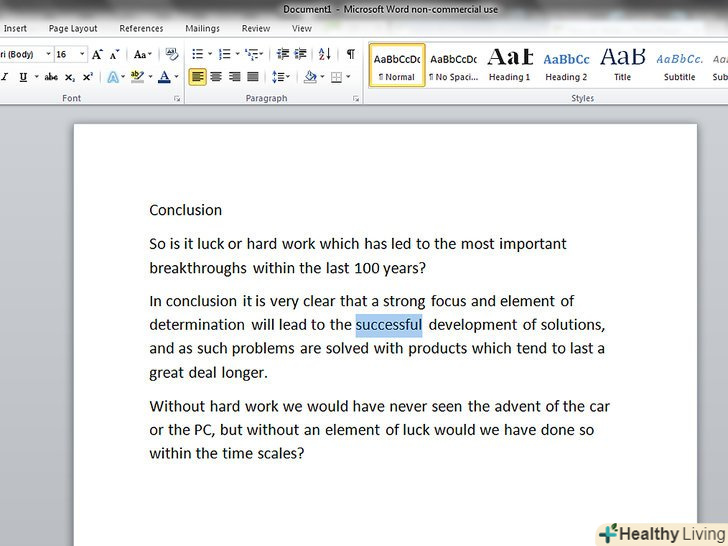
Task: Click the highlighted word 'successful'
Action: [389, 325]
